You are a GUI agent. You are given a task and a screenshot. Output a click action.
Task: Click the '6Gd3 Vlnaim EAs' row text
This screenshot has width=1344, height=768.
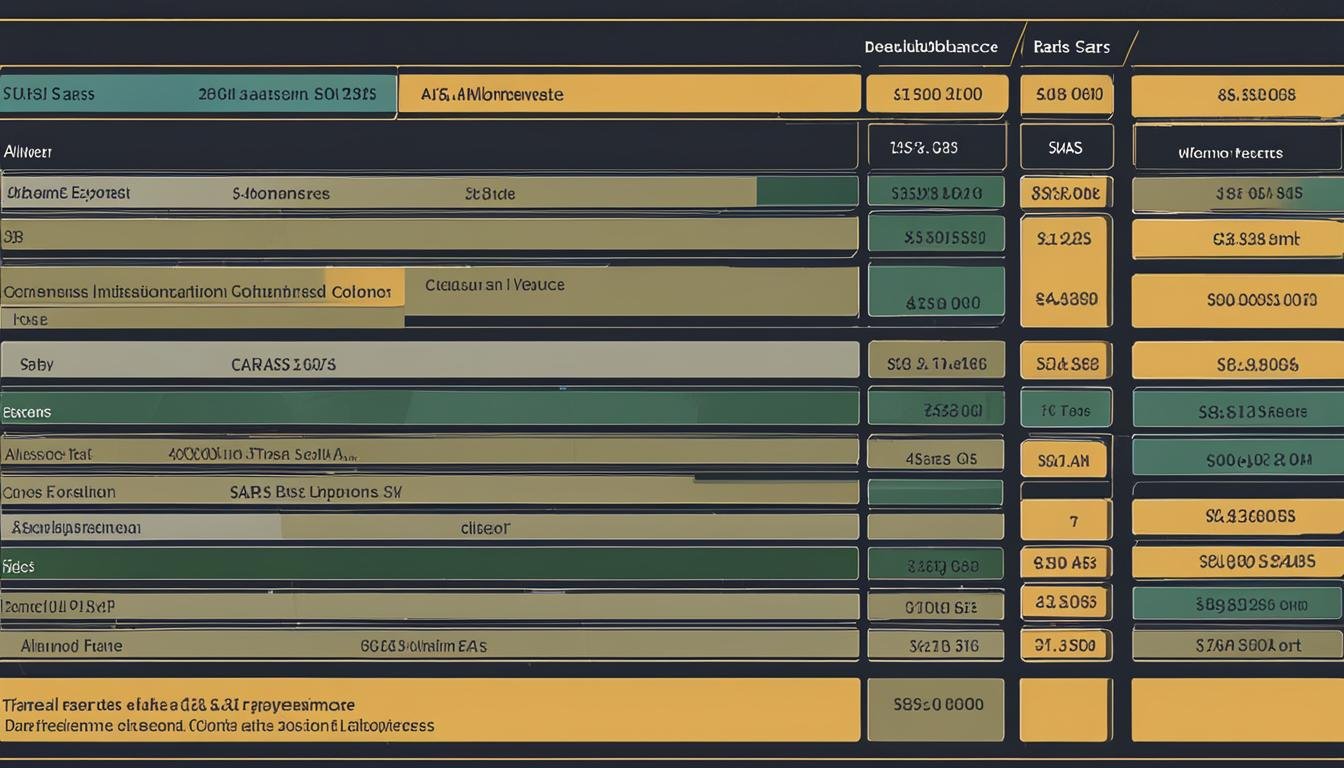423,646
